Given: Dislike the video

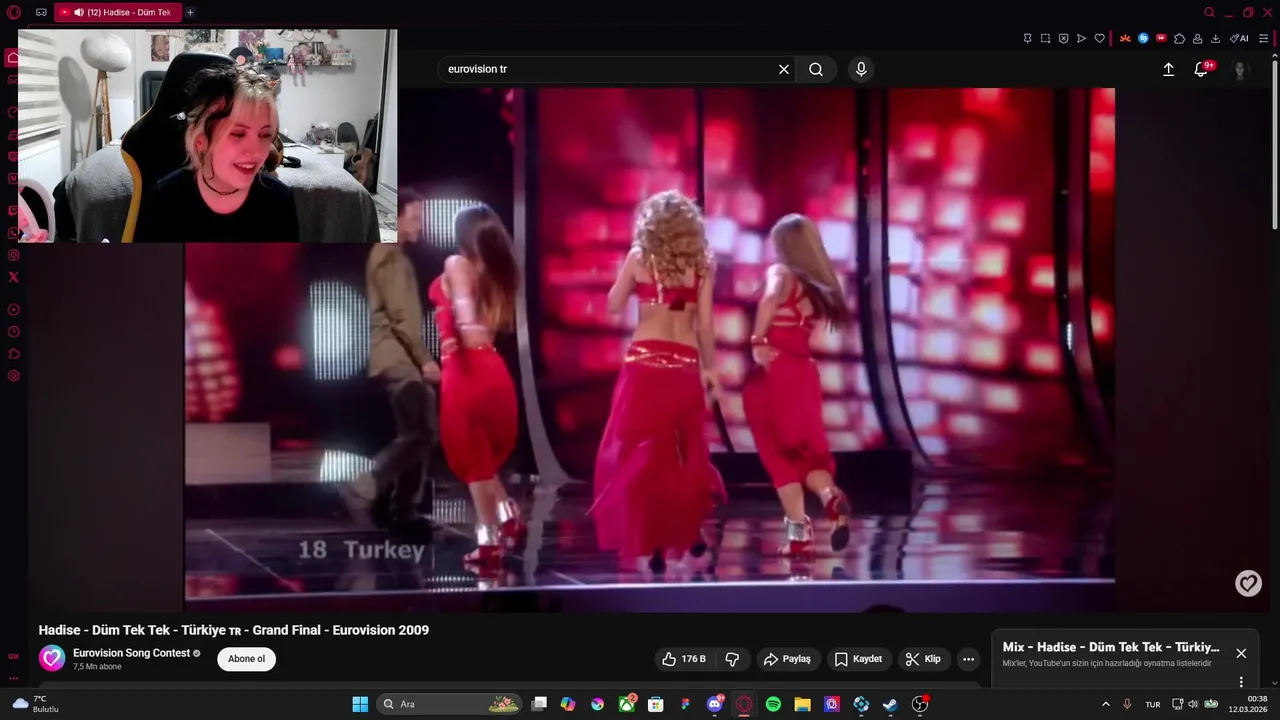Looking at the screenshot, I should [x=732, y=659].
